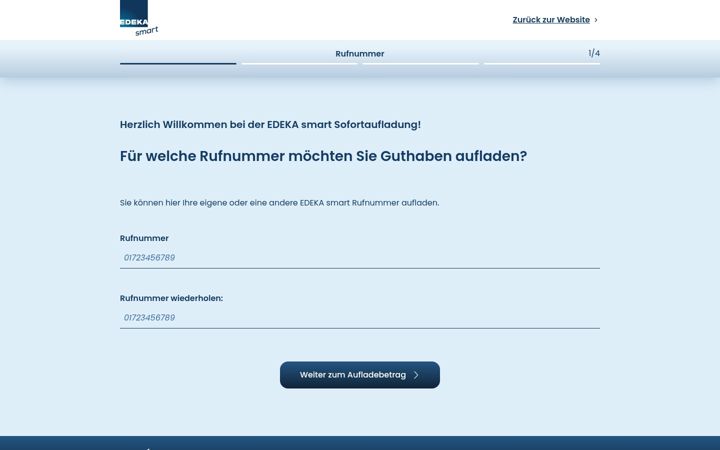Click heading 'Für welche Rufnummer möchten Sie Guthaben aufladen?'
The image size is (720, 450).
(323, 156)
